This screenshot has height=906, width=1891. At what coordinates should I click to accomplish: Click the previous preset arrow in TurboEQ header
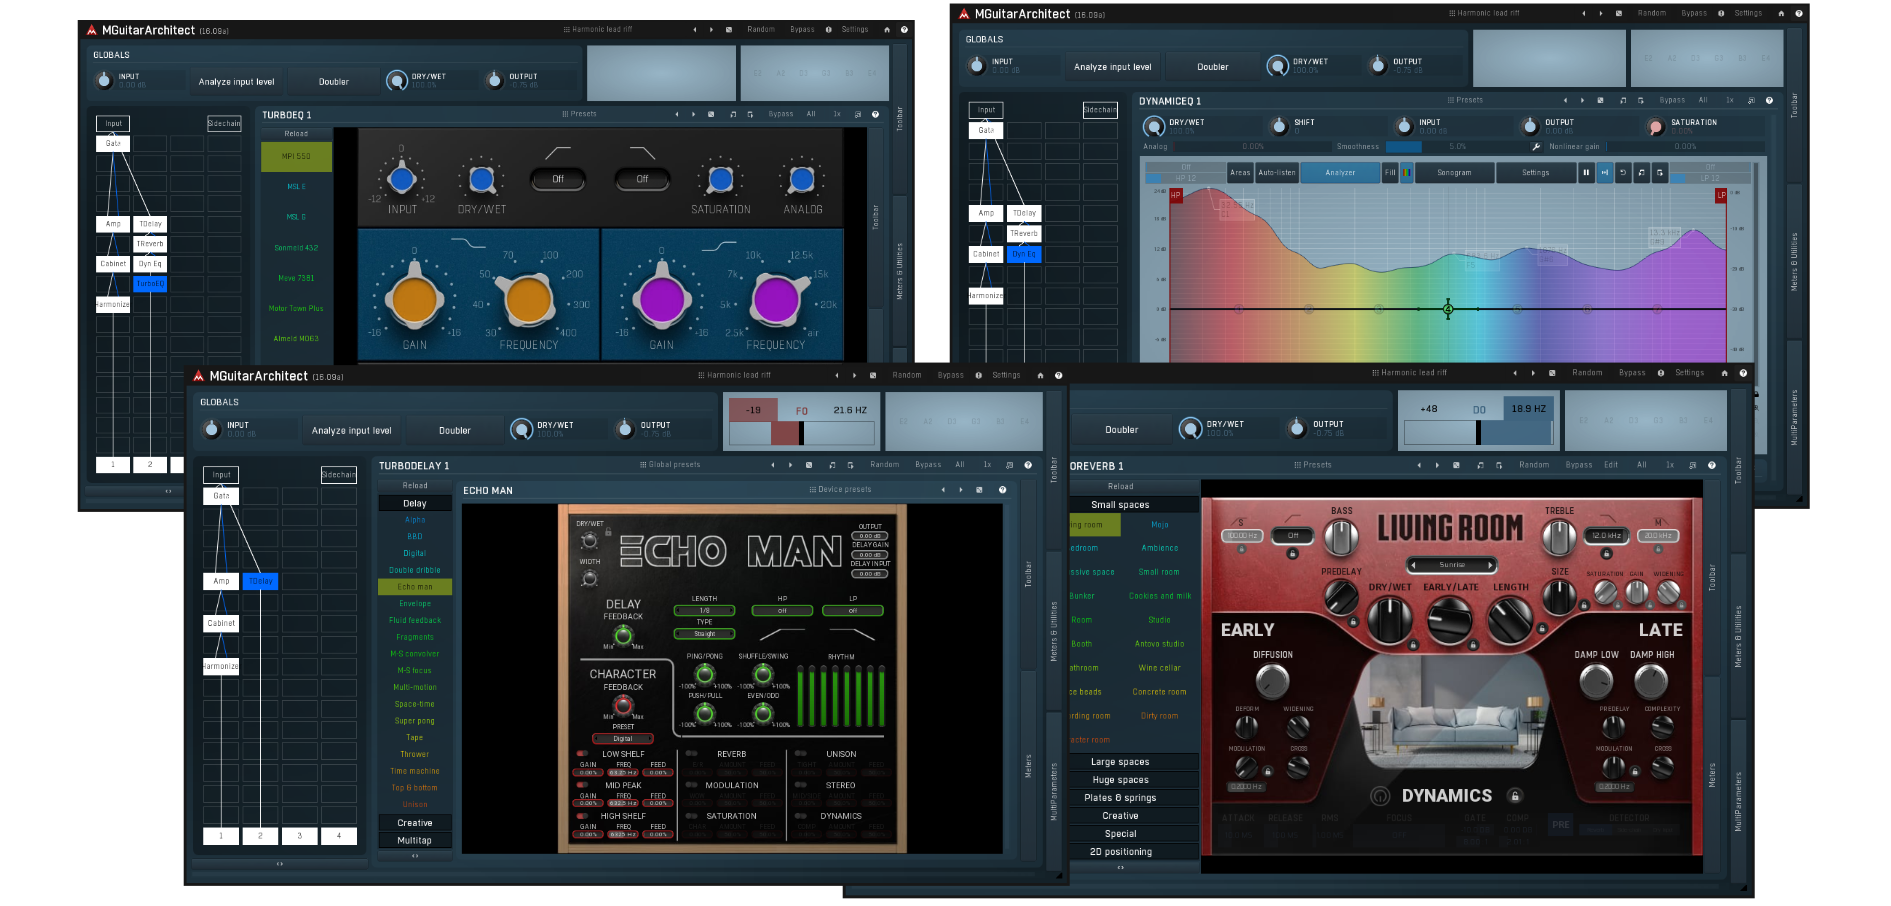click(677, 115)
